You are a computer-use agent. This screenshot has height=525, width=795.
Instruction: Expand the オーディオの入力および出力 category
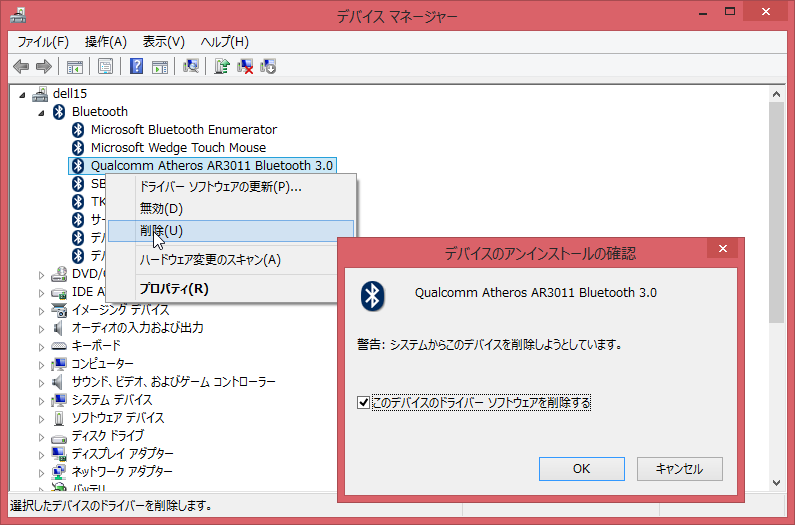(x=41, y=329)
